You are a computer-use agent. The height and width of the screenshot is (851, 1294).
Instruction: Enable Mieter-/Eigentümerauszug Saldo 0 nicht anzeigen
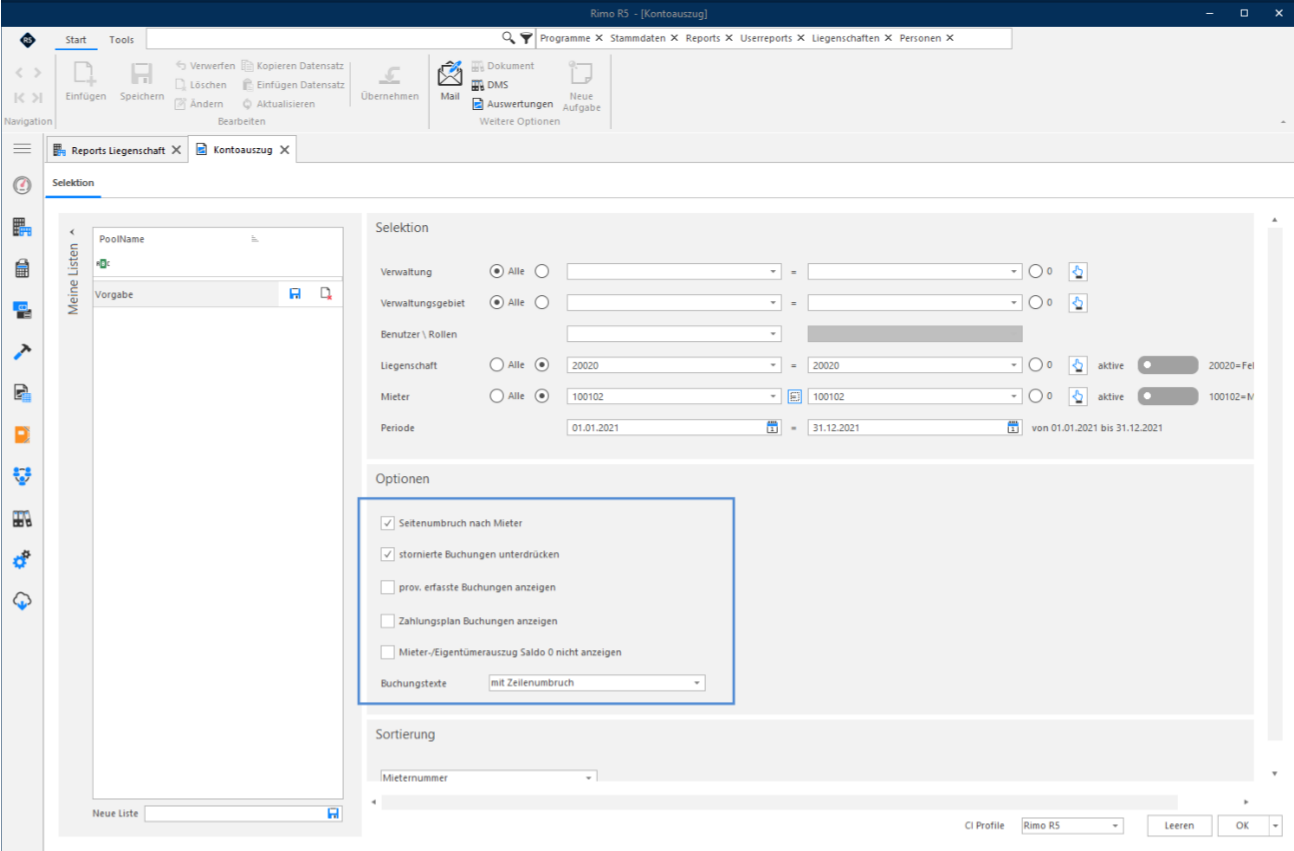pyautogui.click(x=388, y=652)
